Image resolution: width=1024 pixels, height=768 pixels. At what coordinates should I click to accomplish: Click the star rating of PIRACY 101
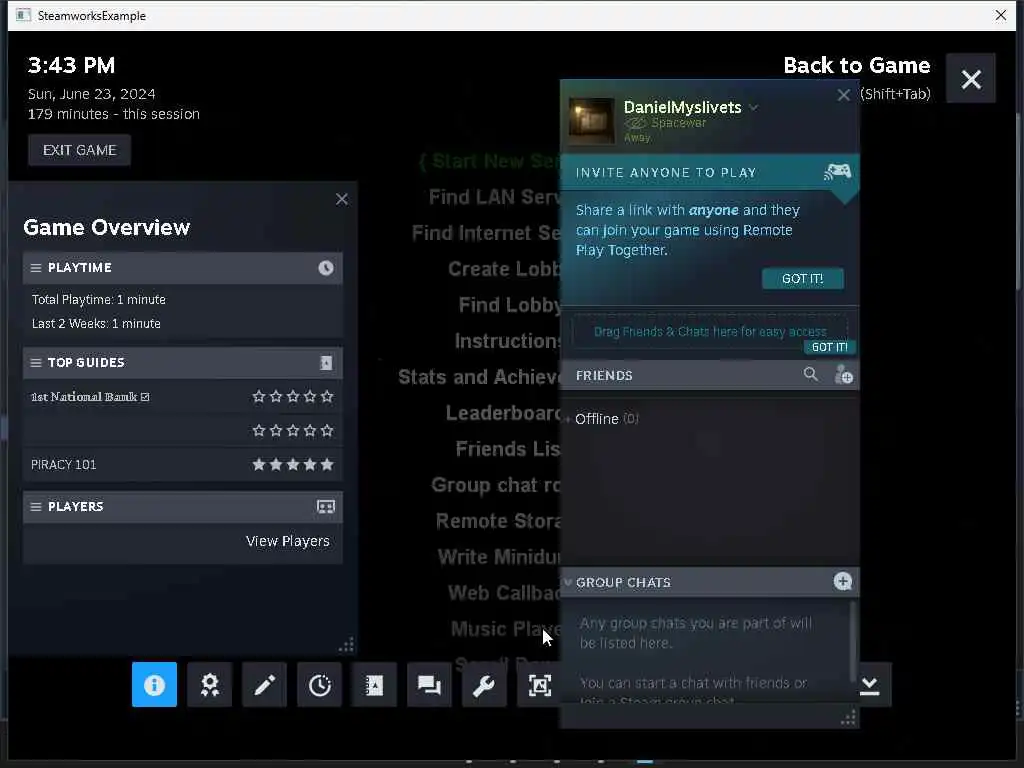(x=293, y=464)
